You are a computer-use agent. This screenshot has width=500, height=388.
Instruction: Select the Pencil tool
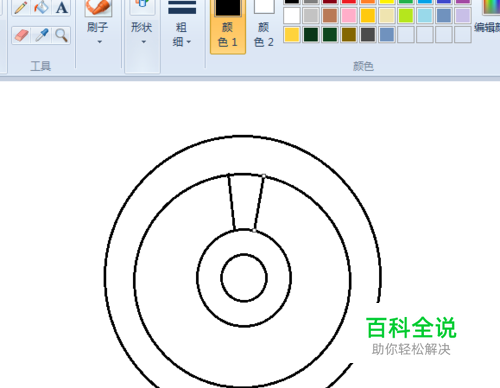tap(21, 7)
